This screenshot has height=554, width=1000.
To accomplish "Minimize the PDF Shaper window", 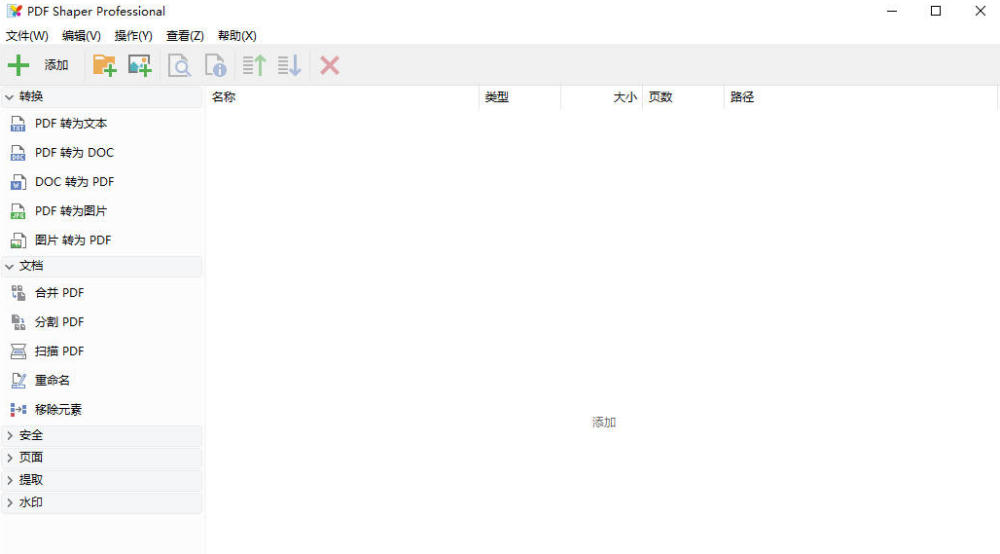I will click(x=892, y=11).
